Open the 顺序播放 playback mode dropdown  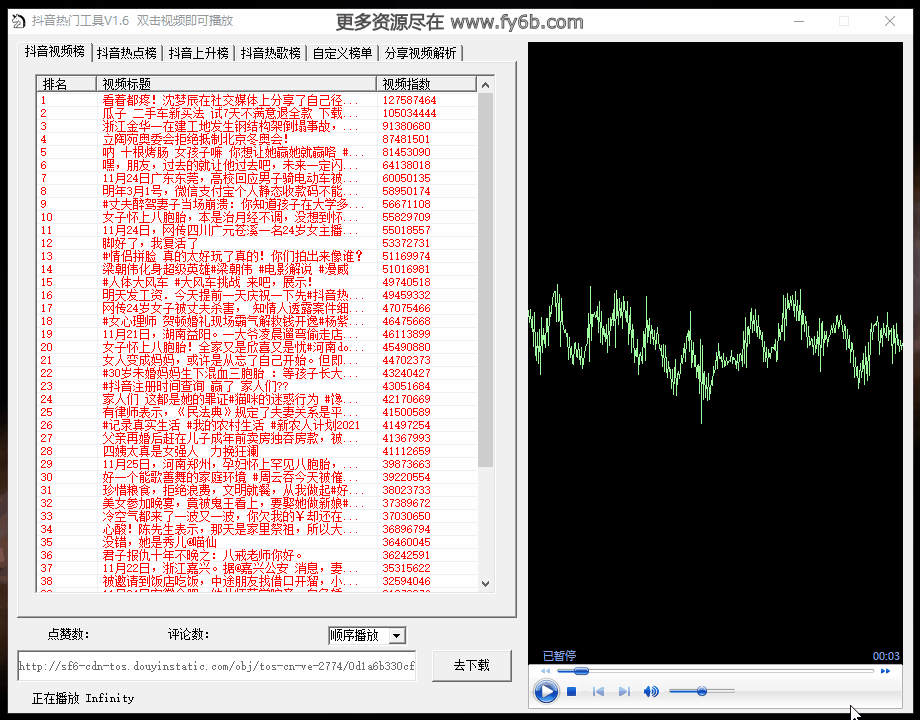(x=397, y=636)
